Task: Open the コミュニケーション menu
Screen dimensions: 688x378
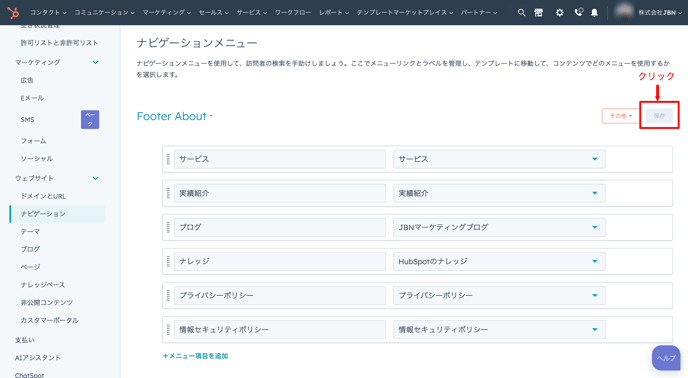Action: (x=104, y=12)
